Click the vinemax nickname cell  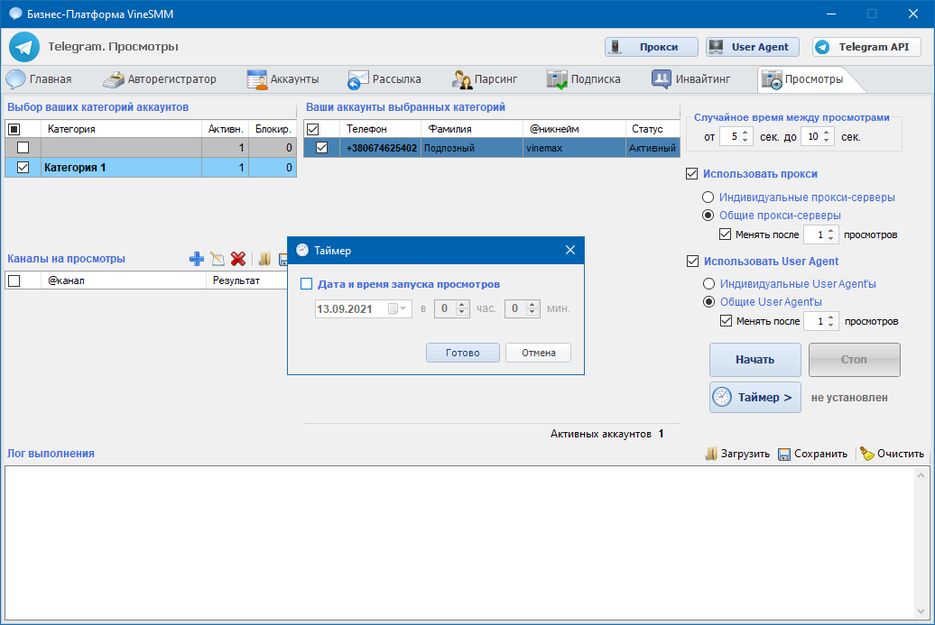point(574,148)
